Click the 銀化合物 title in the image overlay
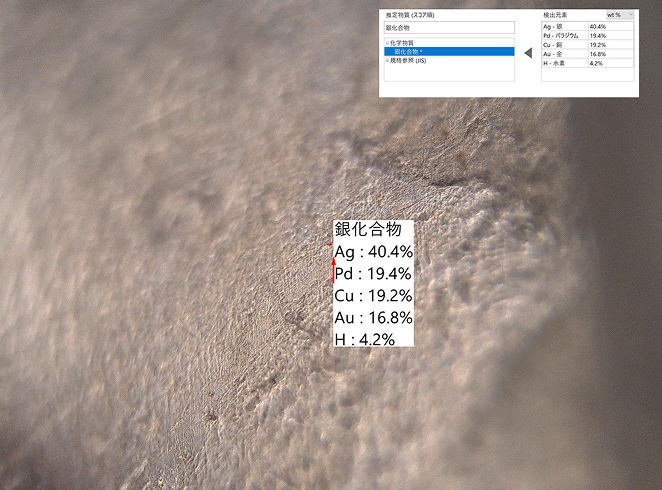The width and height of the screenshot is (662, 490). [x=367, y=229]
